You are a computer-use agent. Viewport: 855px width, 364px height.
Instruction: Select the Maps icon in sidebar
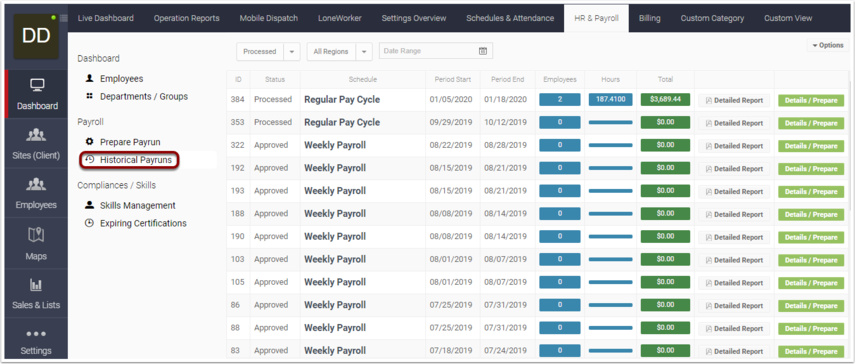pos(36,235)
